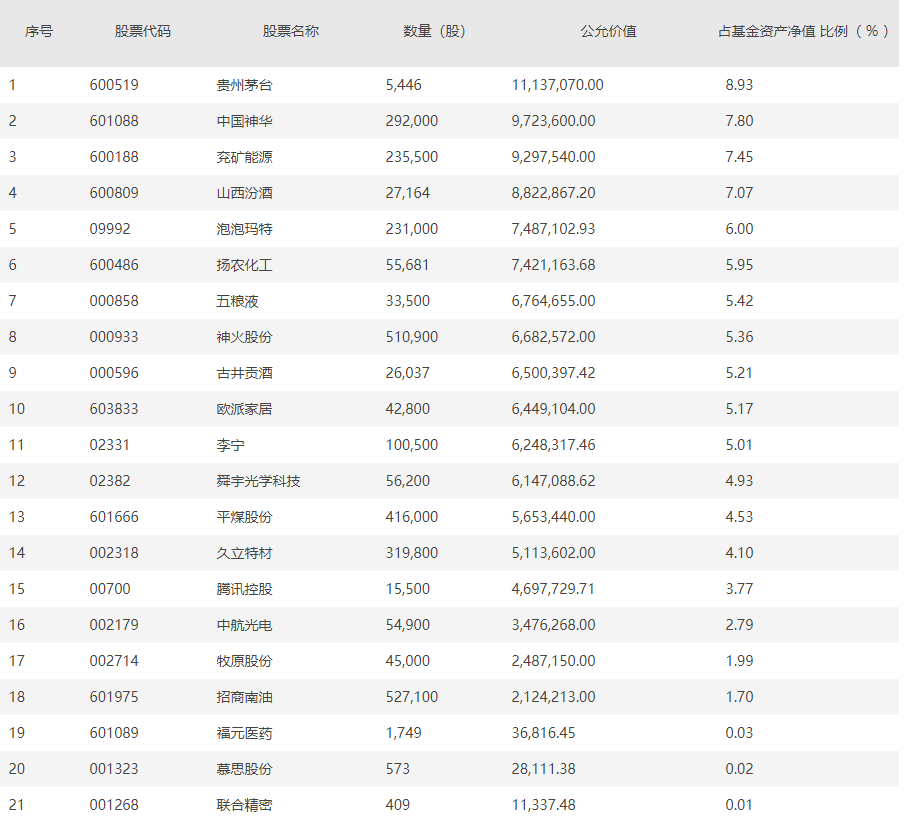
Task: Select stock code 000933
Action: pyautogui.click(x=114, y=337)
